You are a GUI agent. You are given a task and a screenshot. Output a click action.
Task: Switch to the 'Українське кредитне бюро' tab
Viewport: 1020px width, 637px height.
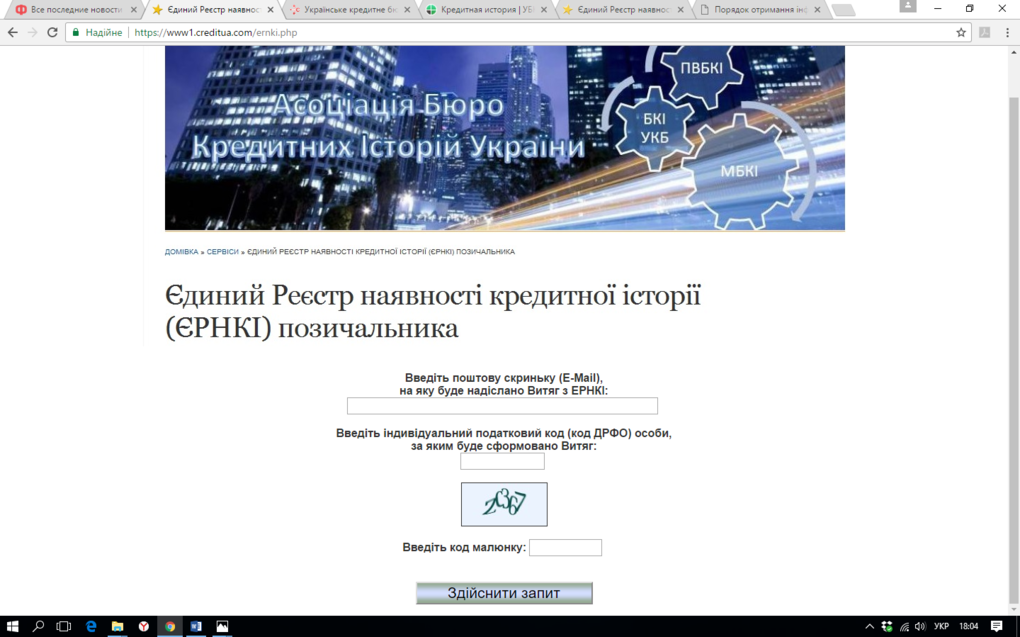coord(345,10)
